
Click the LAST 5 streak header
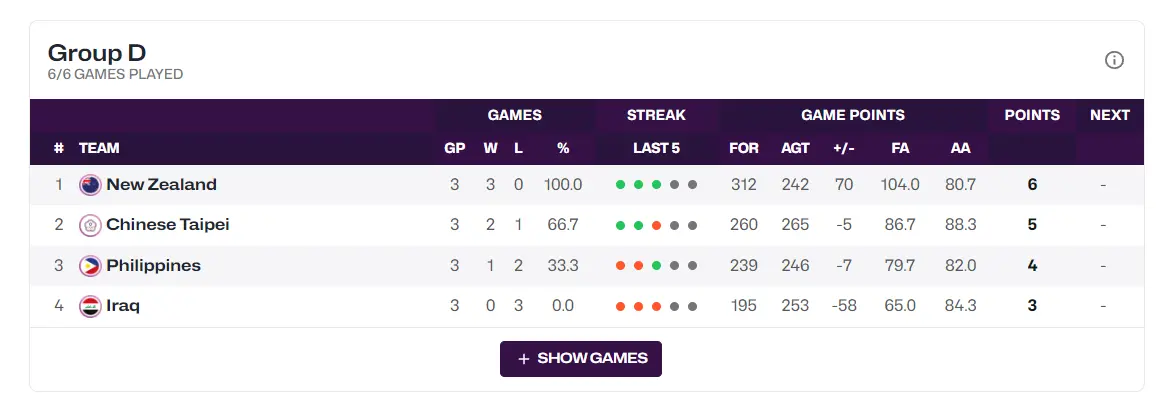(656, 148)
